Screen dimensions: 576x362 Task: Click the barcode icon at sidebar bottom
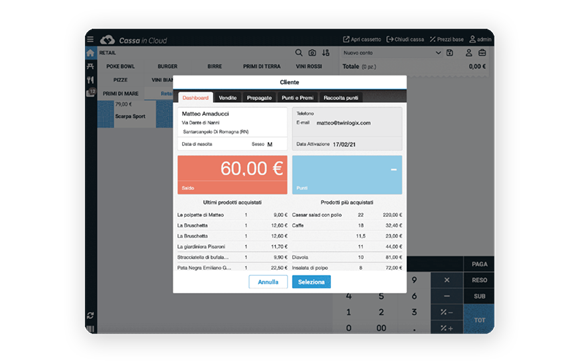point(90,329)
